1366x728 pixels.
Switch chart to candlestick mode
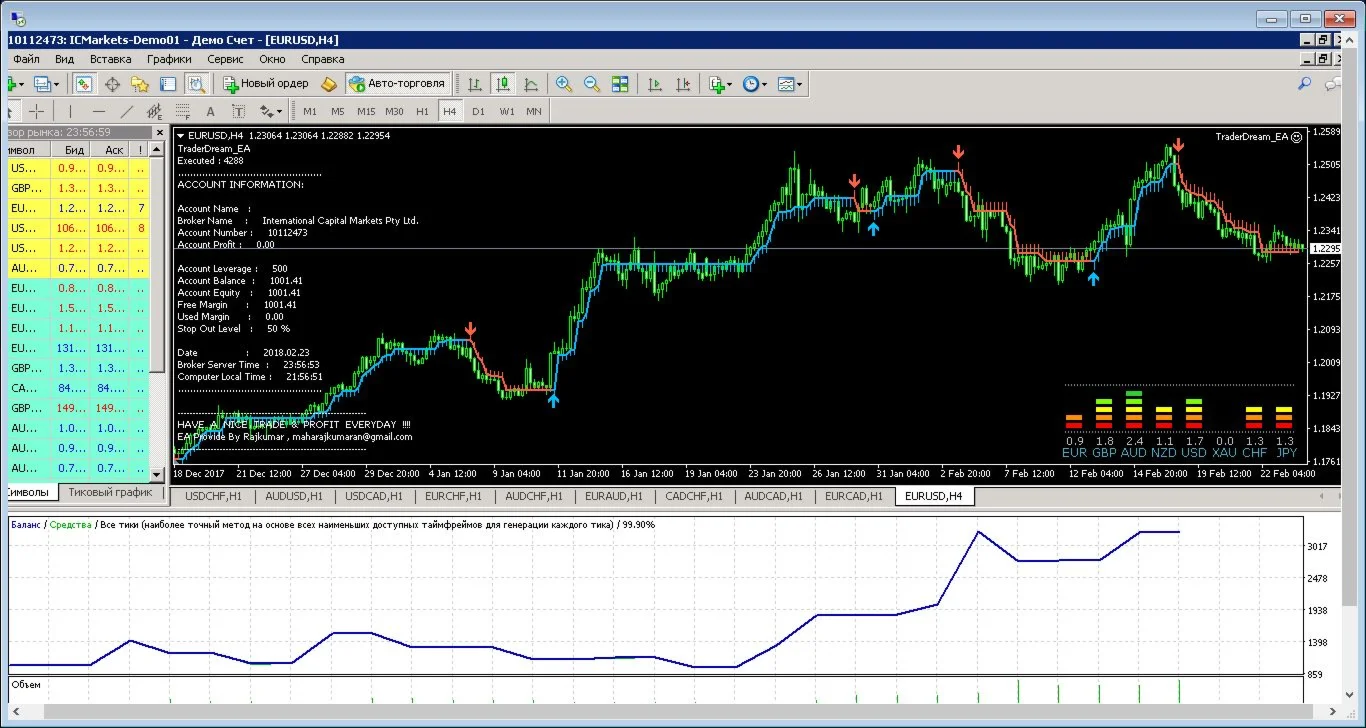(502, 85)
